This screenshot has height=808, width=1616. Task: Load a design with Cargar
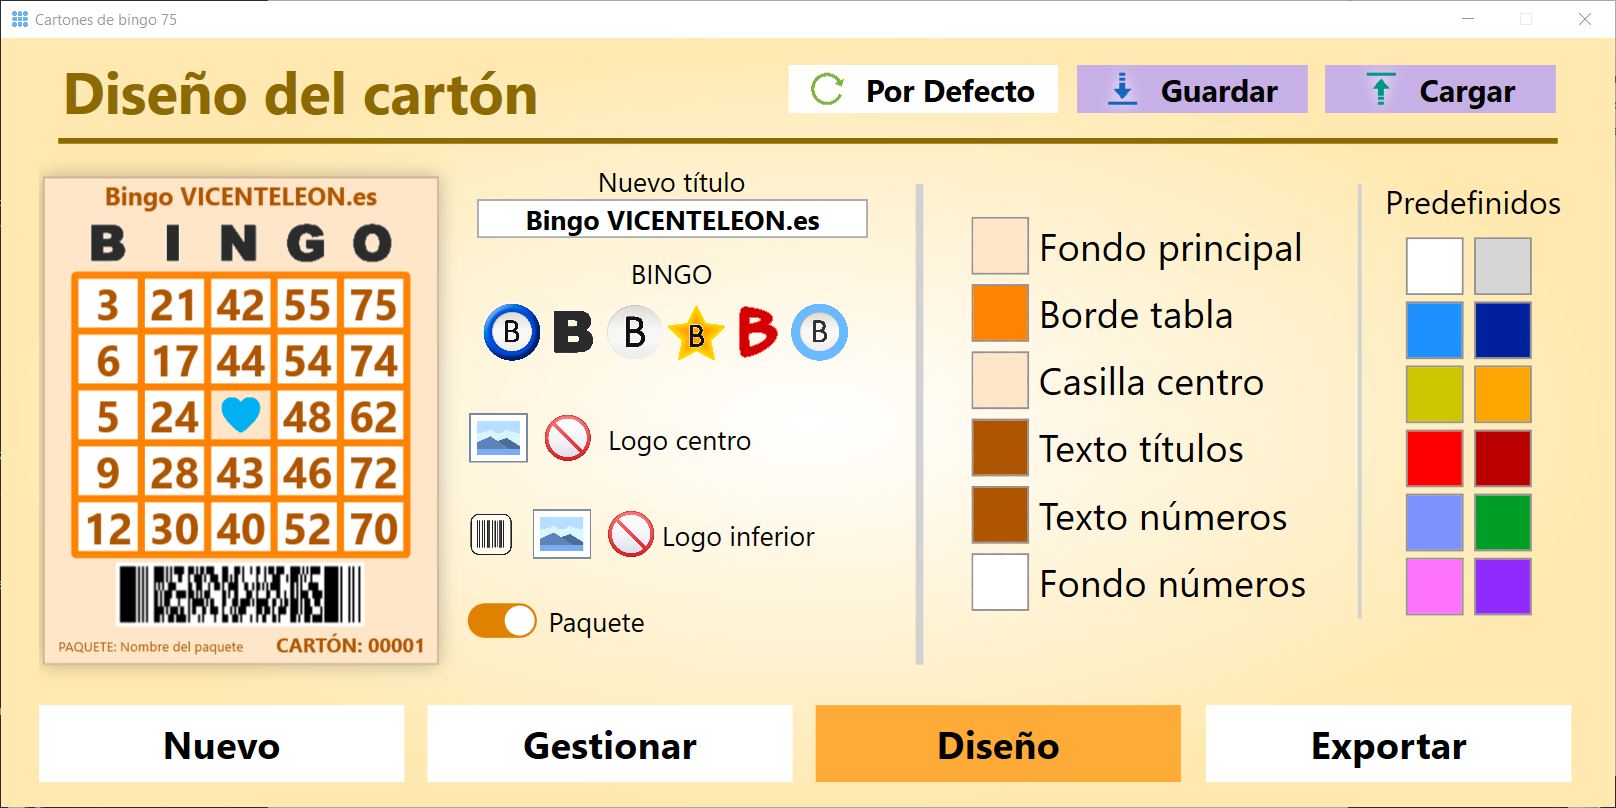[1440, 90]
